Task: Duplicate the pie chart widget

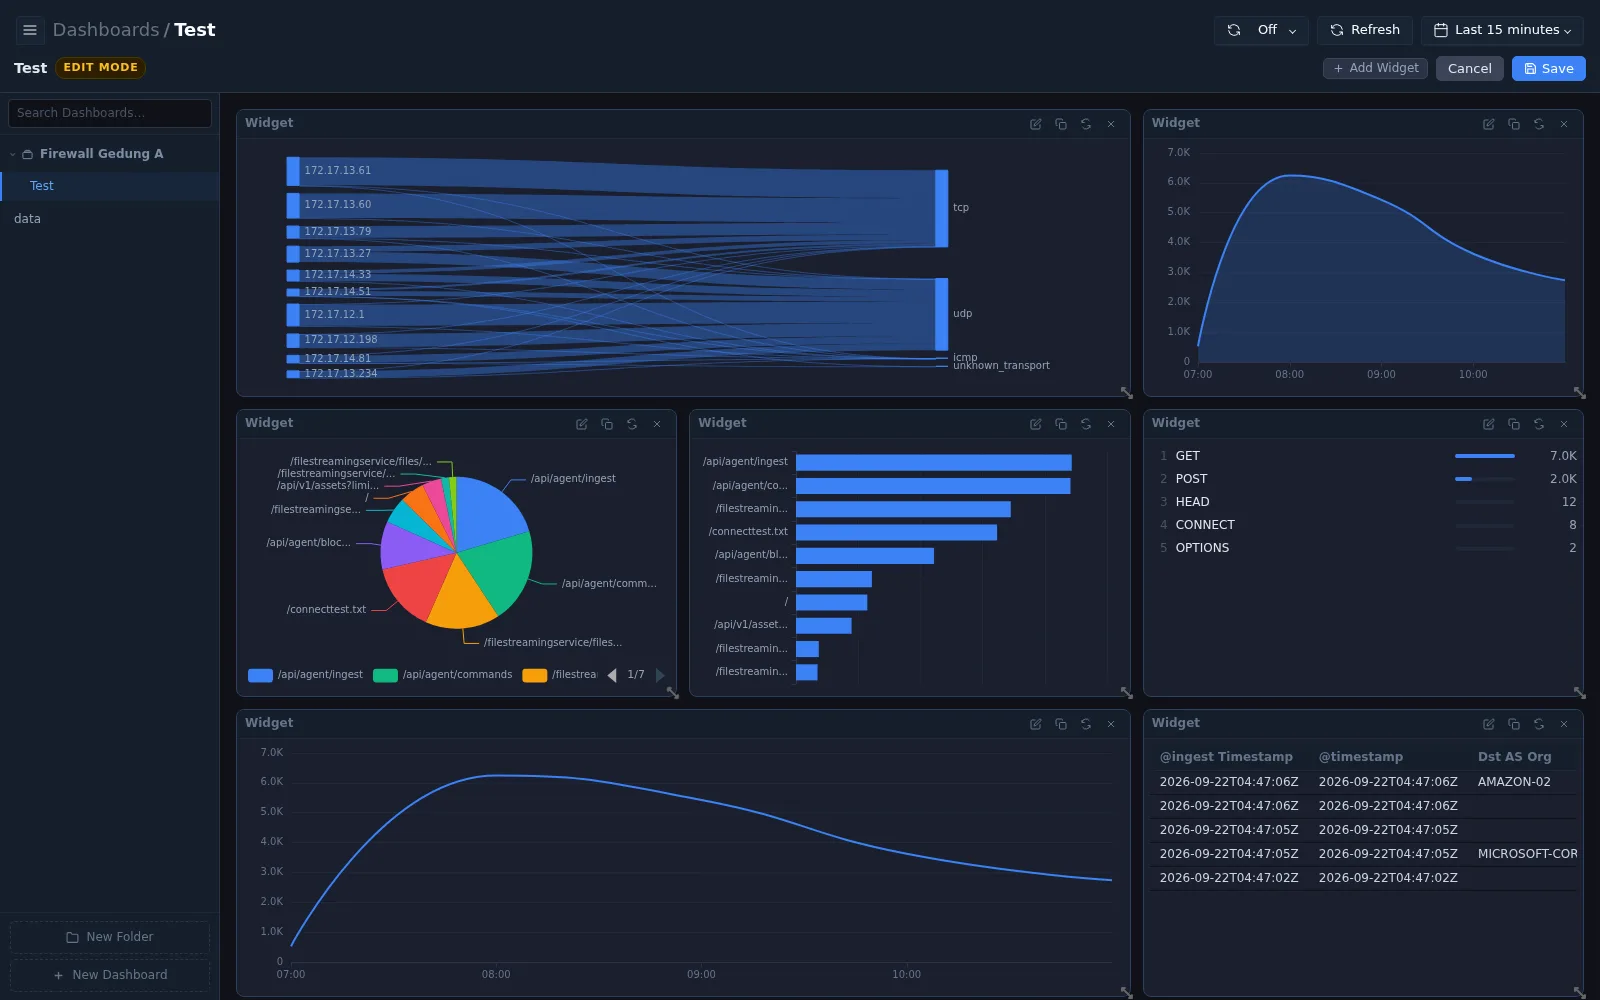Action: pyautogui.click(x=607, y=424)
